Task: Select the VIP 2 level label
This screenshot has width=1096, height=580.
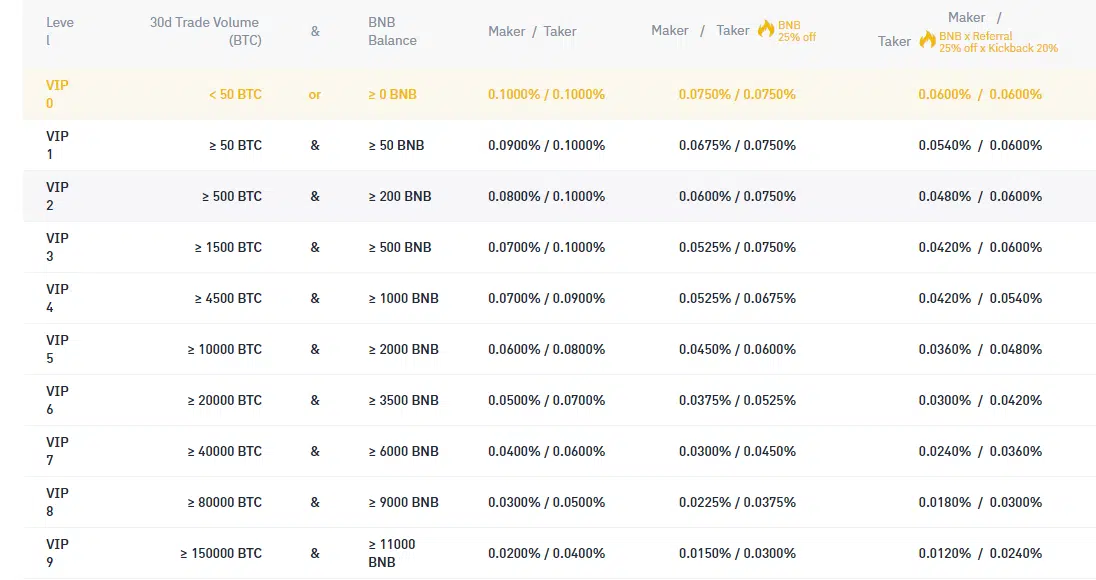Action: point(57,196)
